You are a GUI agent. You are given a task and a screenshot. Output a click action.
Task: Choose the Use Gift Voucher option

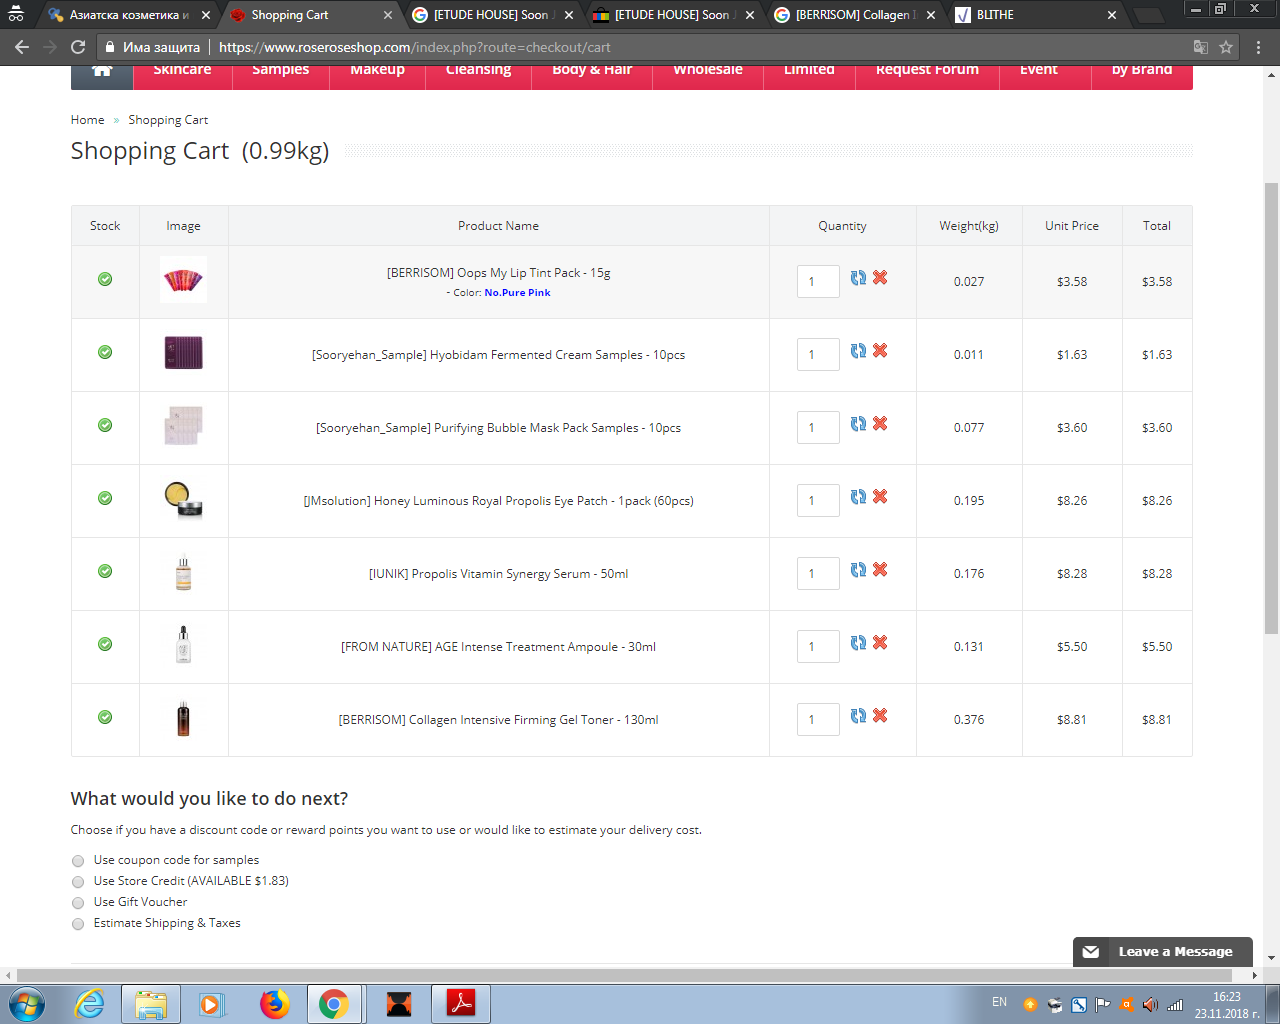(x=78, y=903)
